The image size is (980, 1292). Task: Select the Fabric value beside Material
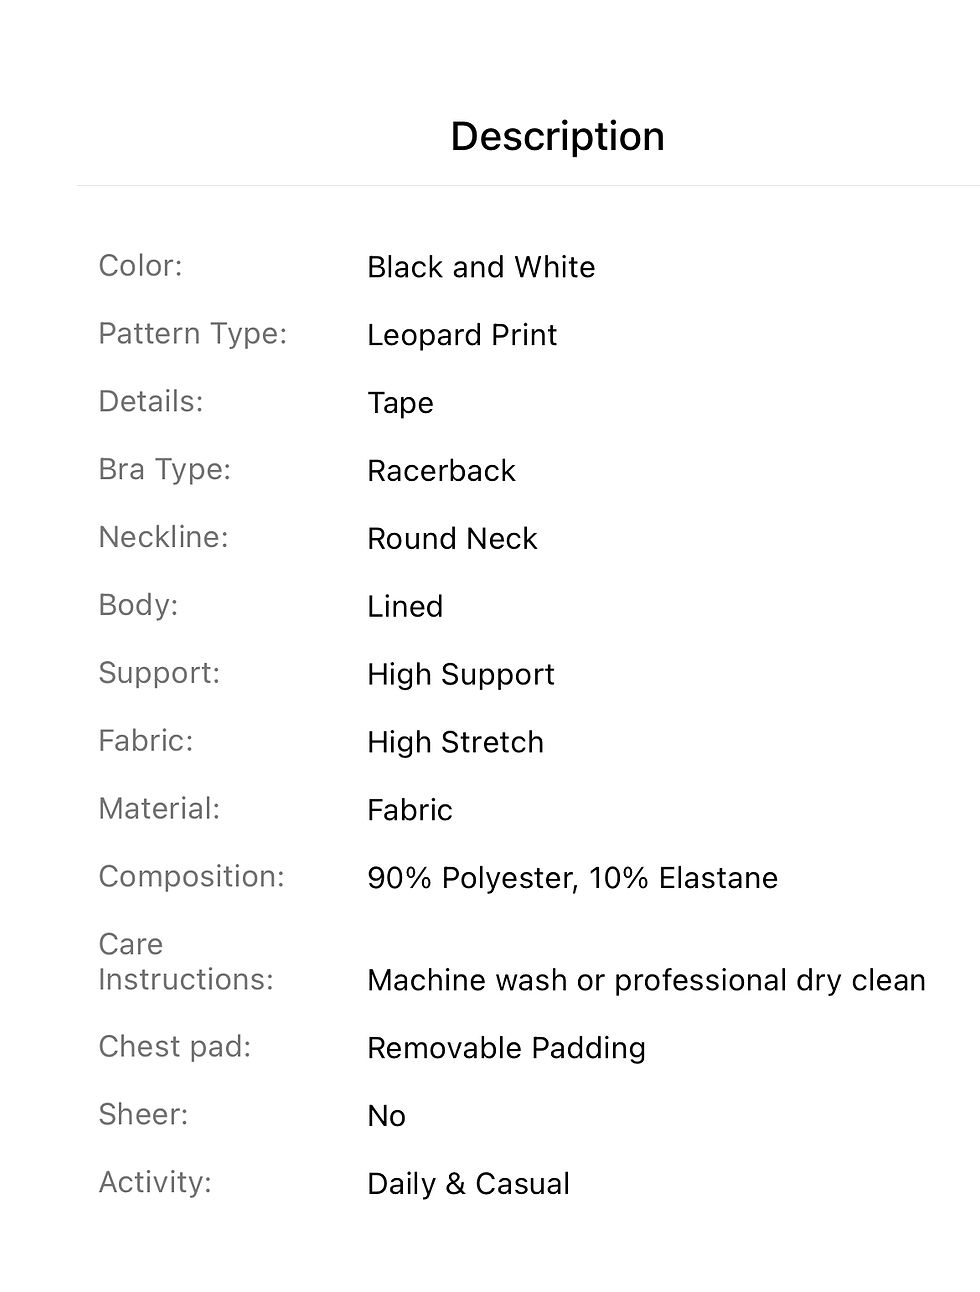(409, 810)
